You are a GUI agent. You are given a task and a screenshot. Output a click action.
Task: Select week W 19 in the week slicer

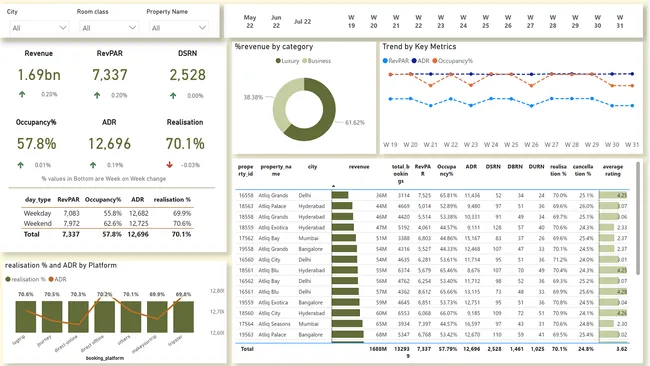click(x=351, y=22)
